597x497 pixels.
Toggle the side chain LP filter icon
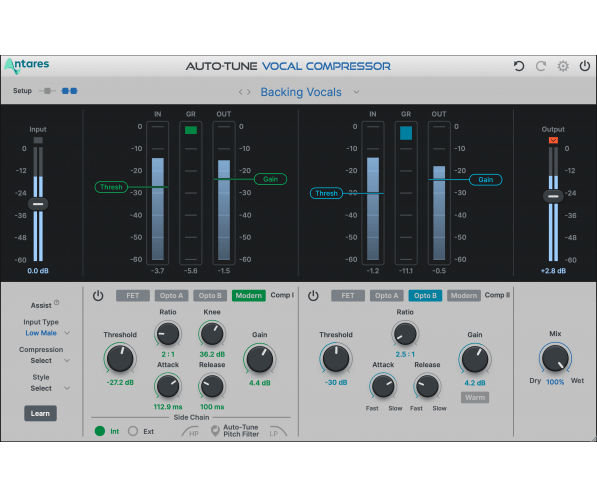[278, 431]
